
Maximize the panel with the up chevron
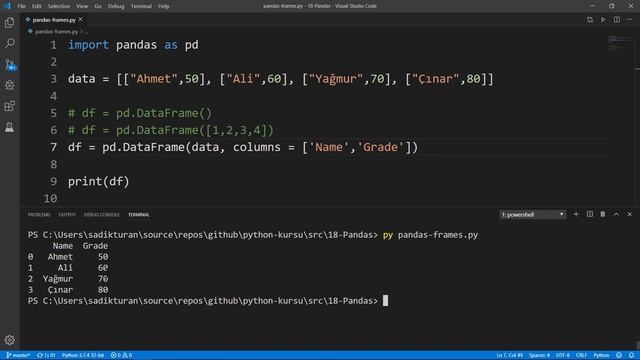pos(616,214)
